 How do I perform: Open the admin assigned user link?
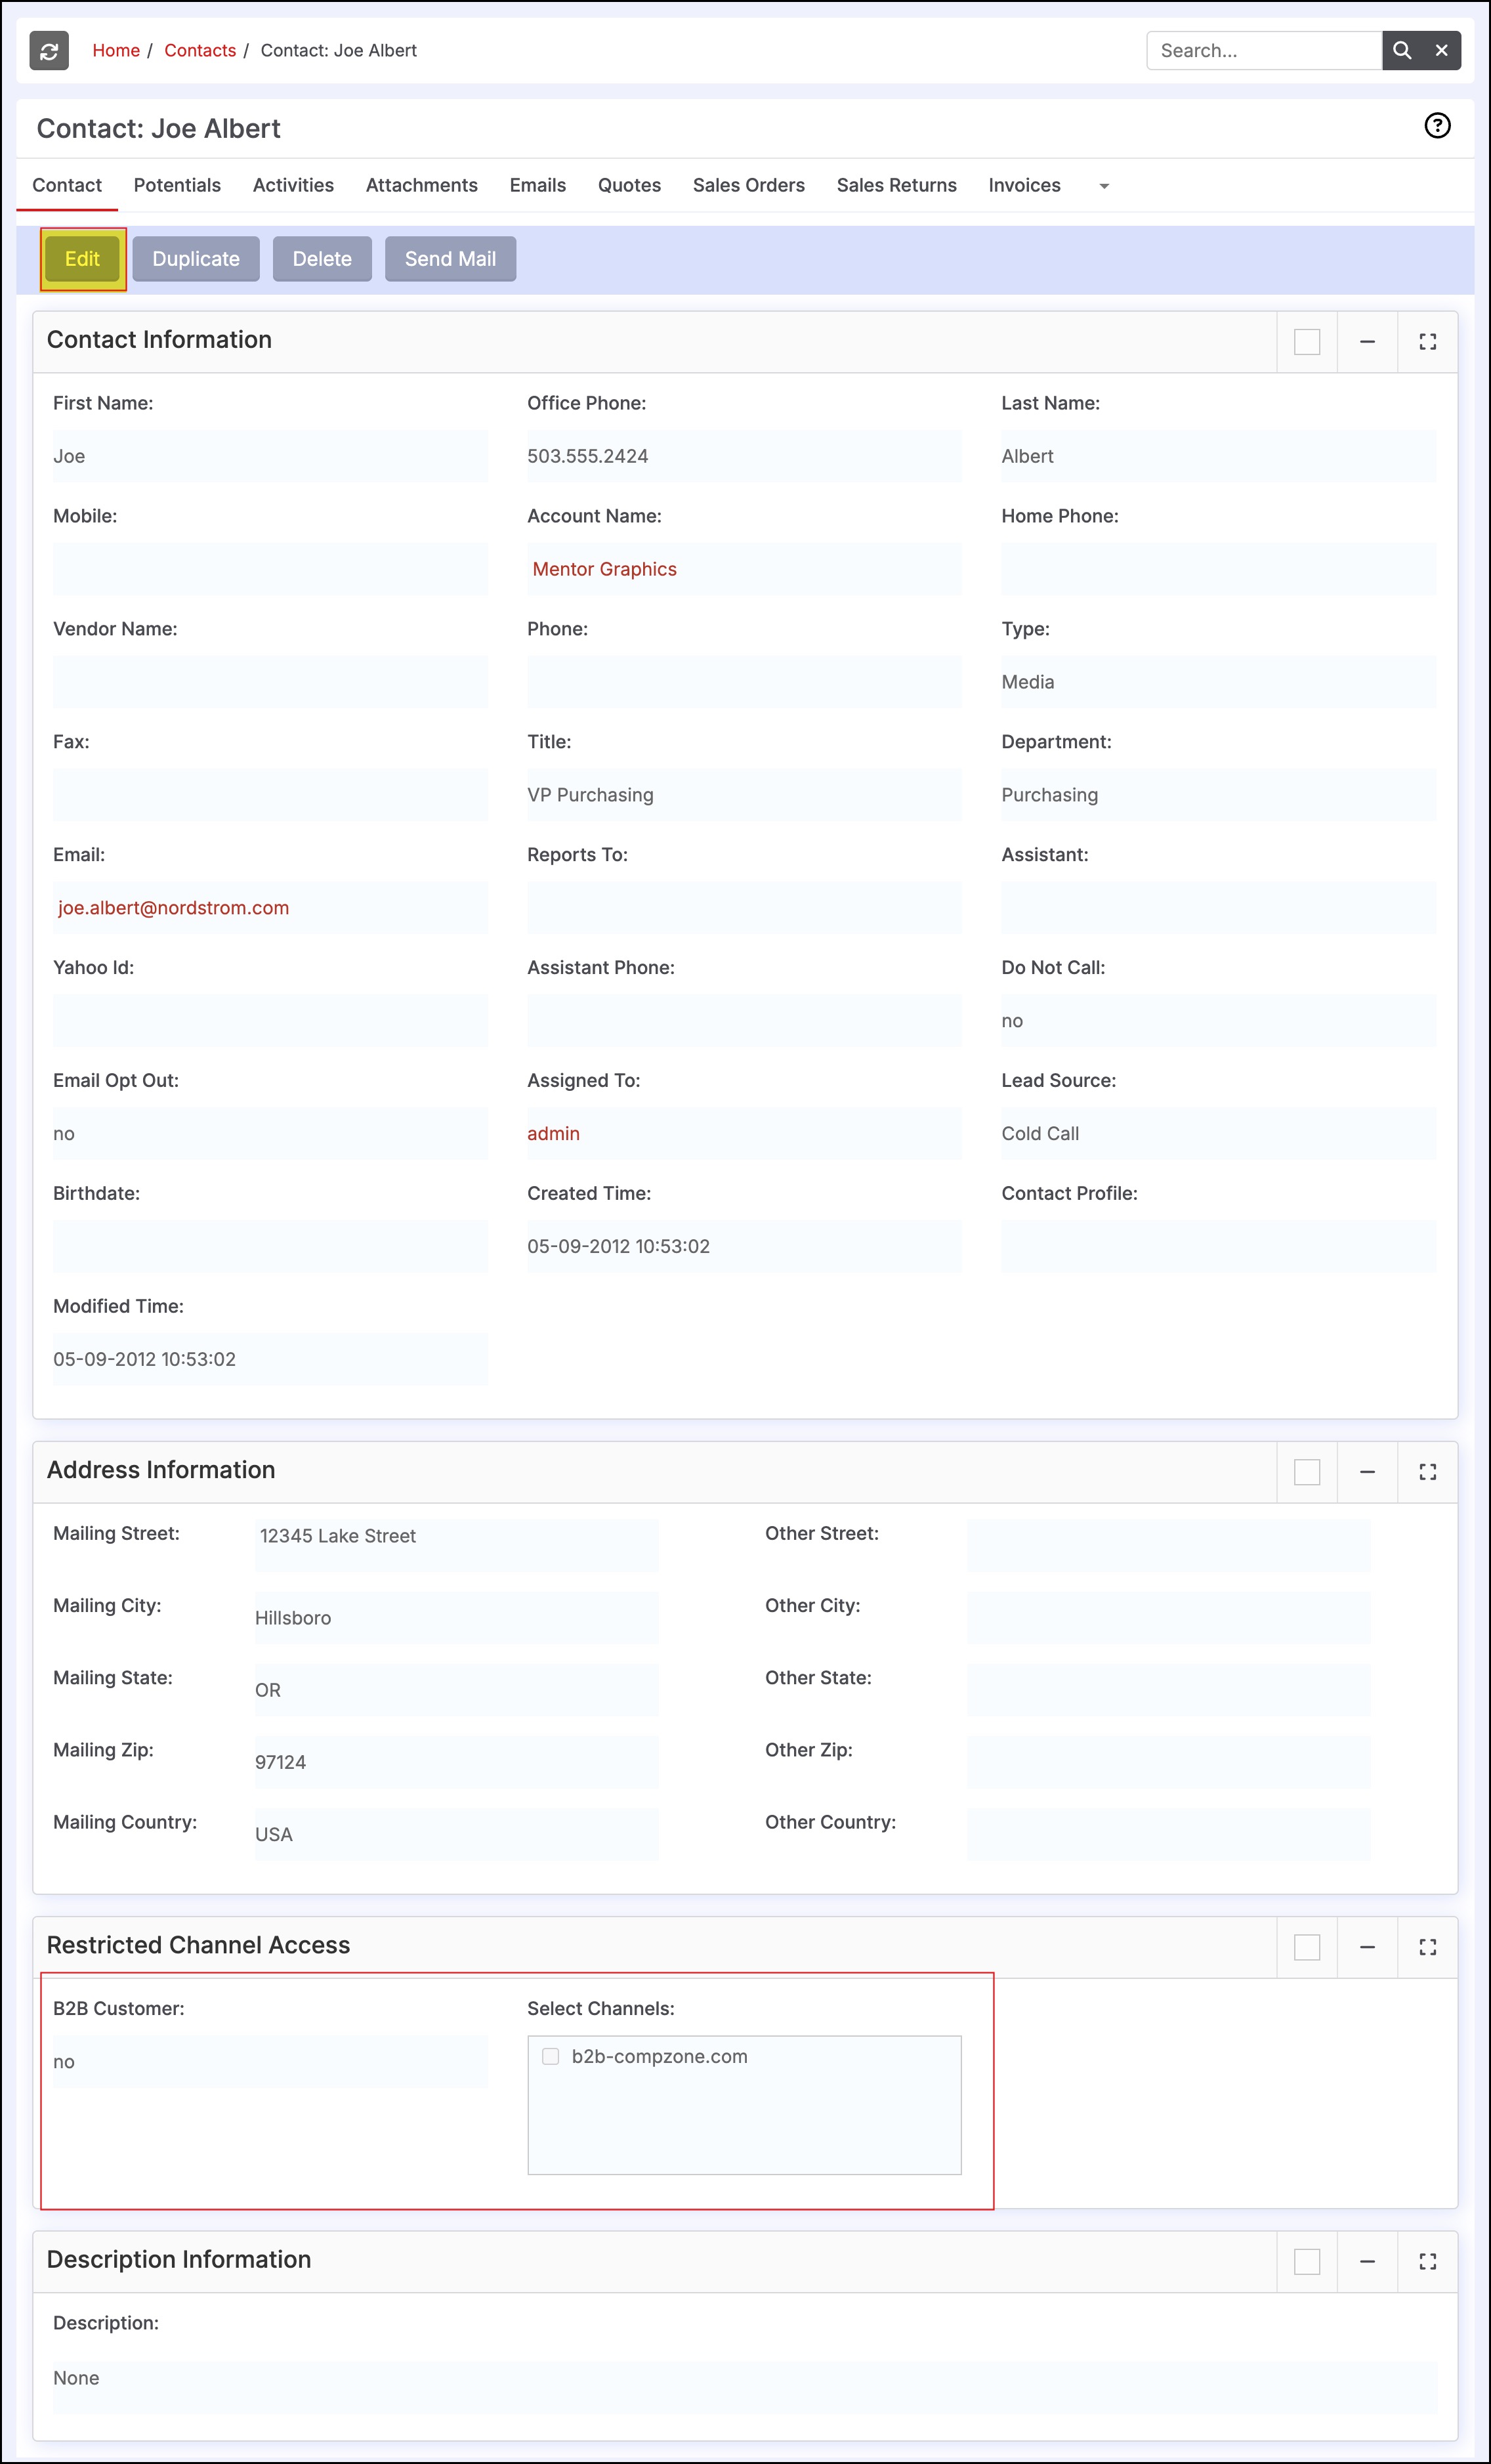click(553, 1134)
